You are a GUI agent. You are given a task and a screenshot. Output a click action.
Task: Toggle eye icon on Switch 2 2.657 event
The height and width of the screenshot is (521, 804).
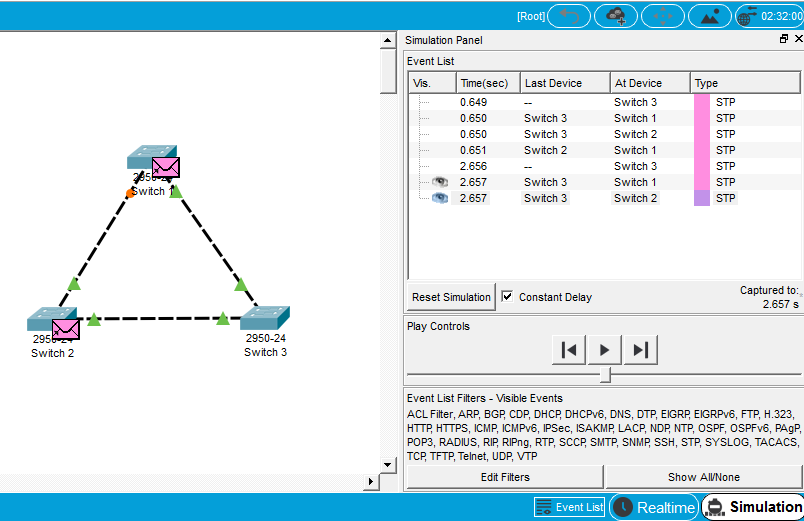tap(439, 198)
